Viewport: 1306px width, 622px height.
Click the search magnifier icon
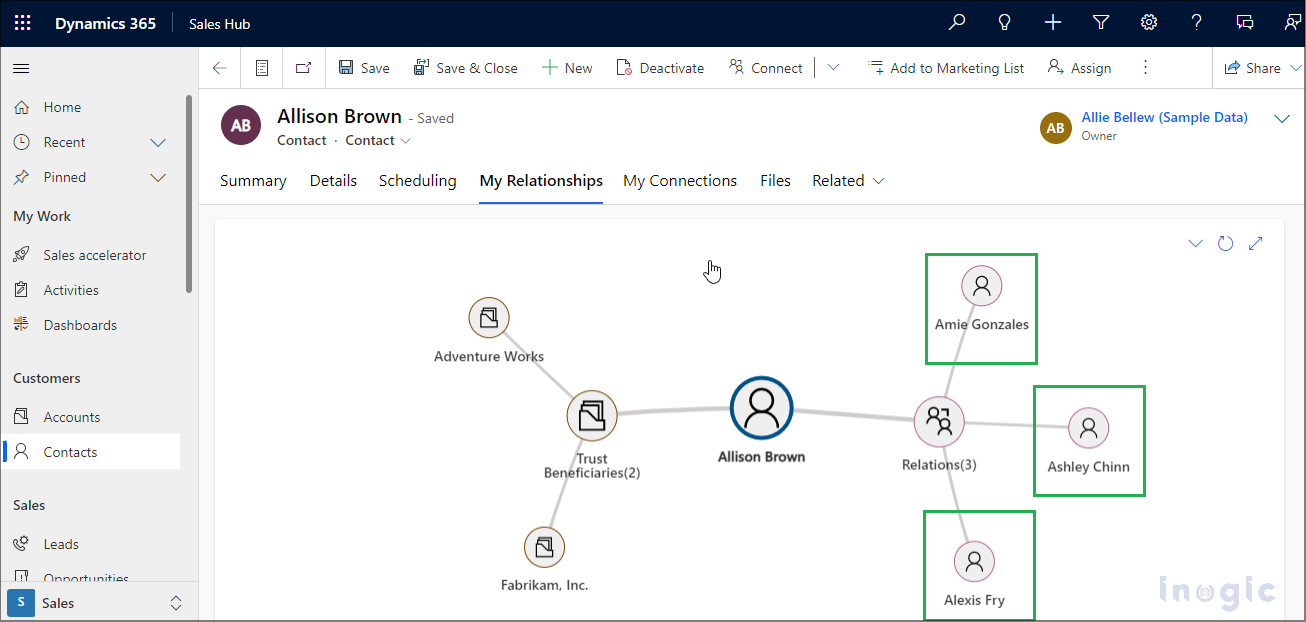point(957,23)
